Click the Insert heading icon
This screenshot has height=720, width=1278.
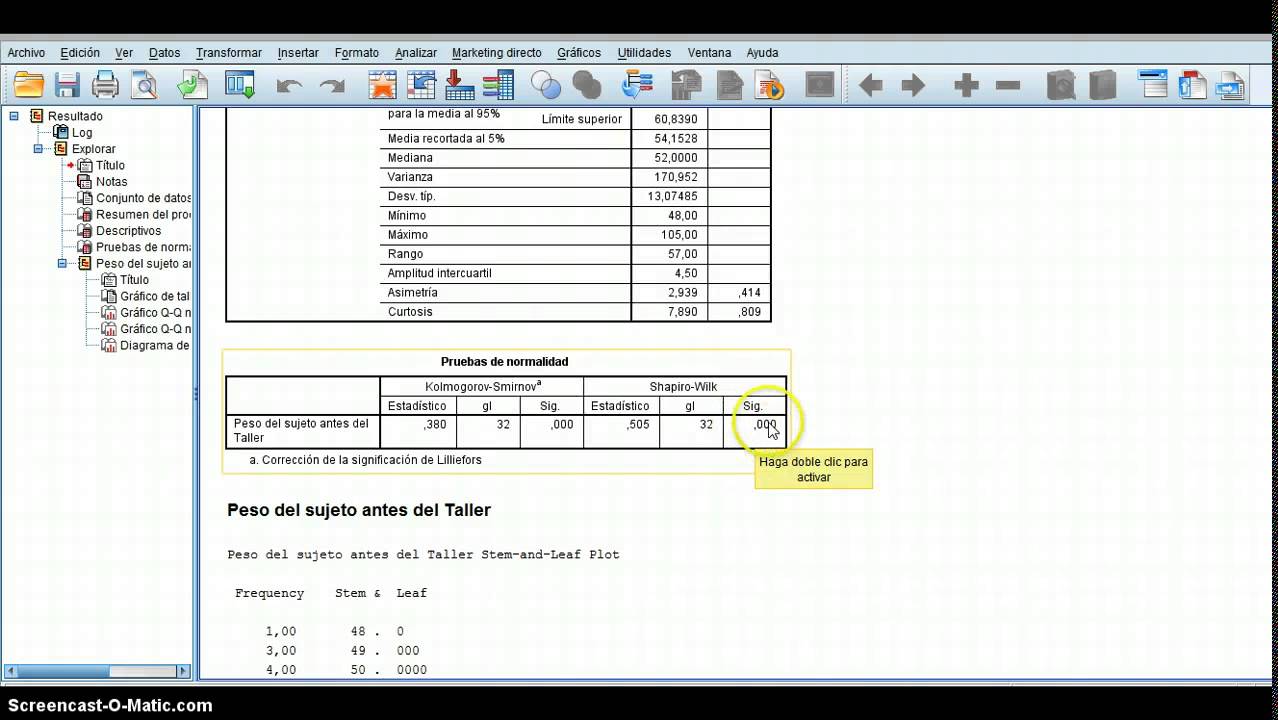click(x=1153, y=85)
